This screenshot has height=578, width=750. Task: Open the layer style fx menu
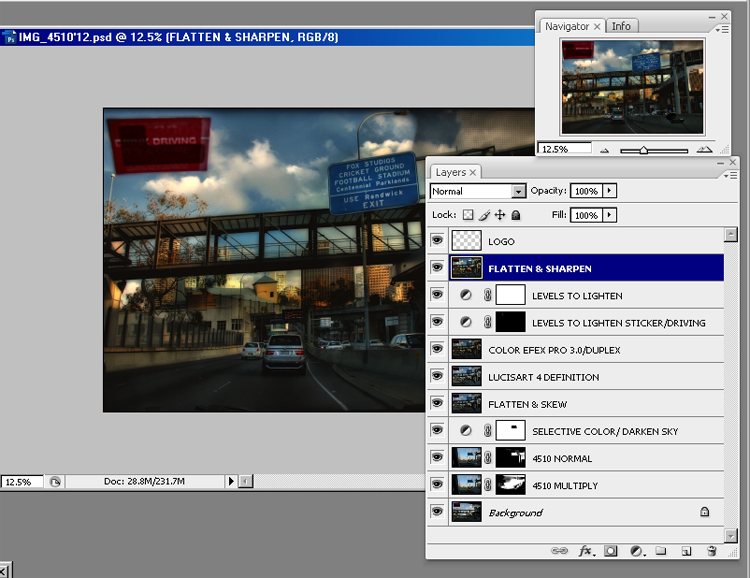(x=587, y=551)
